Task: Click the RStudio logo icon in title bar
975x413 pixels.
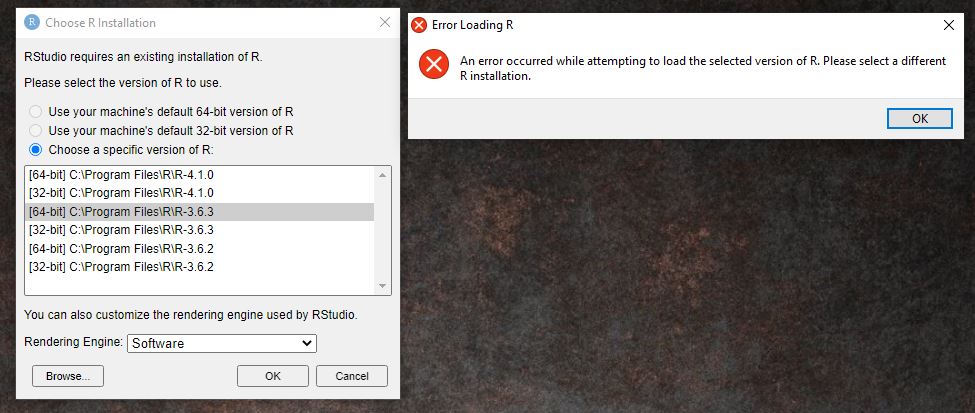Action: click(32, 22)
